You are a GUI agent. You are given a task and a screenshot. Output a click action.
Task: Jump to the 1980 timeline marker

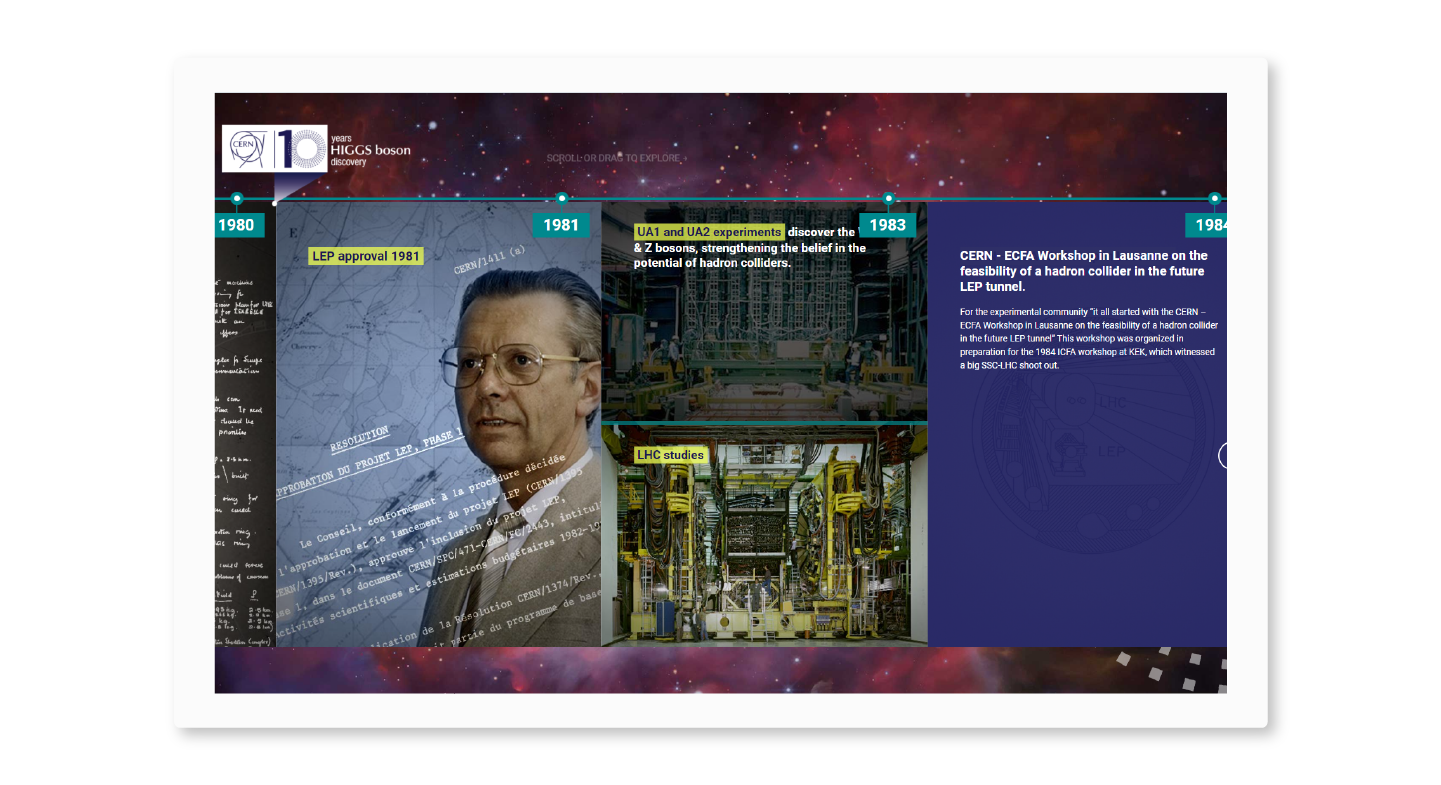click(237, 225)
